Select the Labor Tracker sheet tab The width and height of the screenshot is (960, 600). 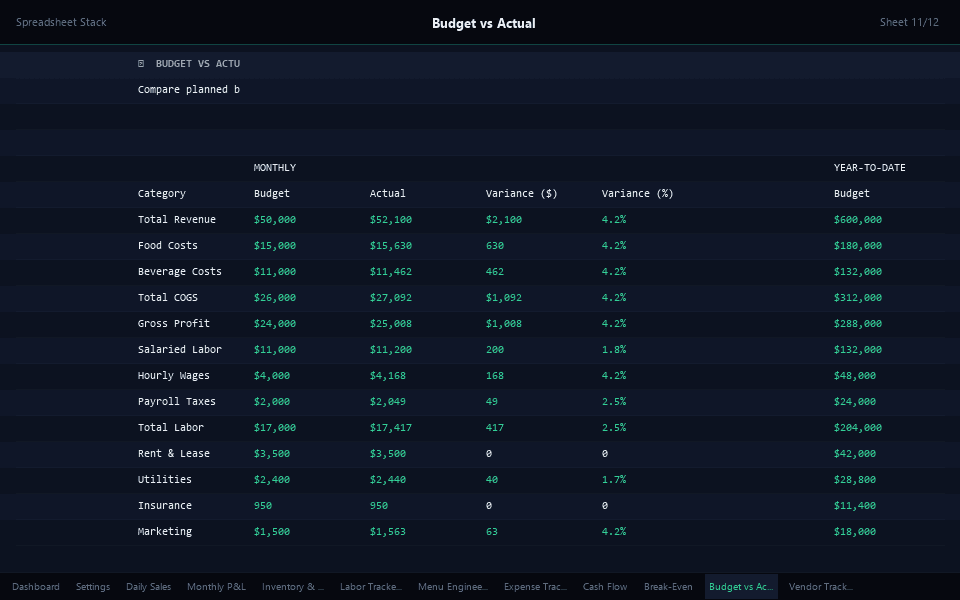[x=371, y=587]
